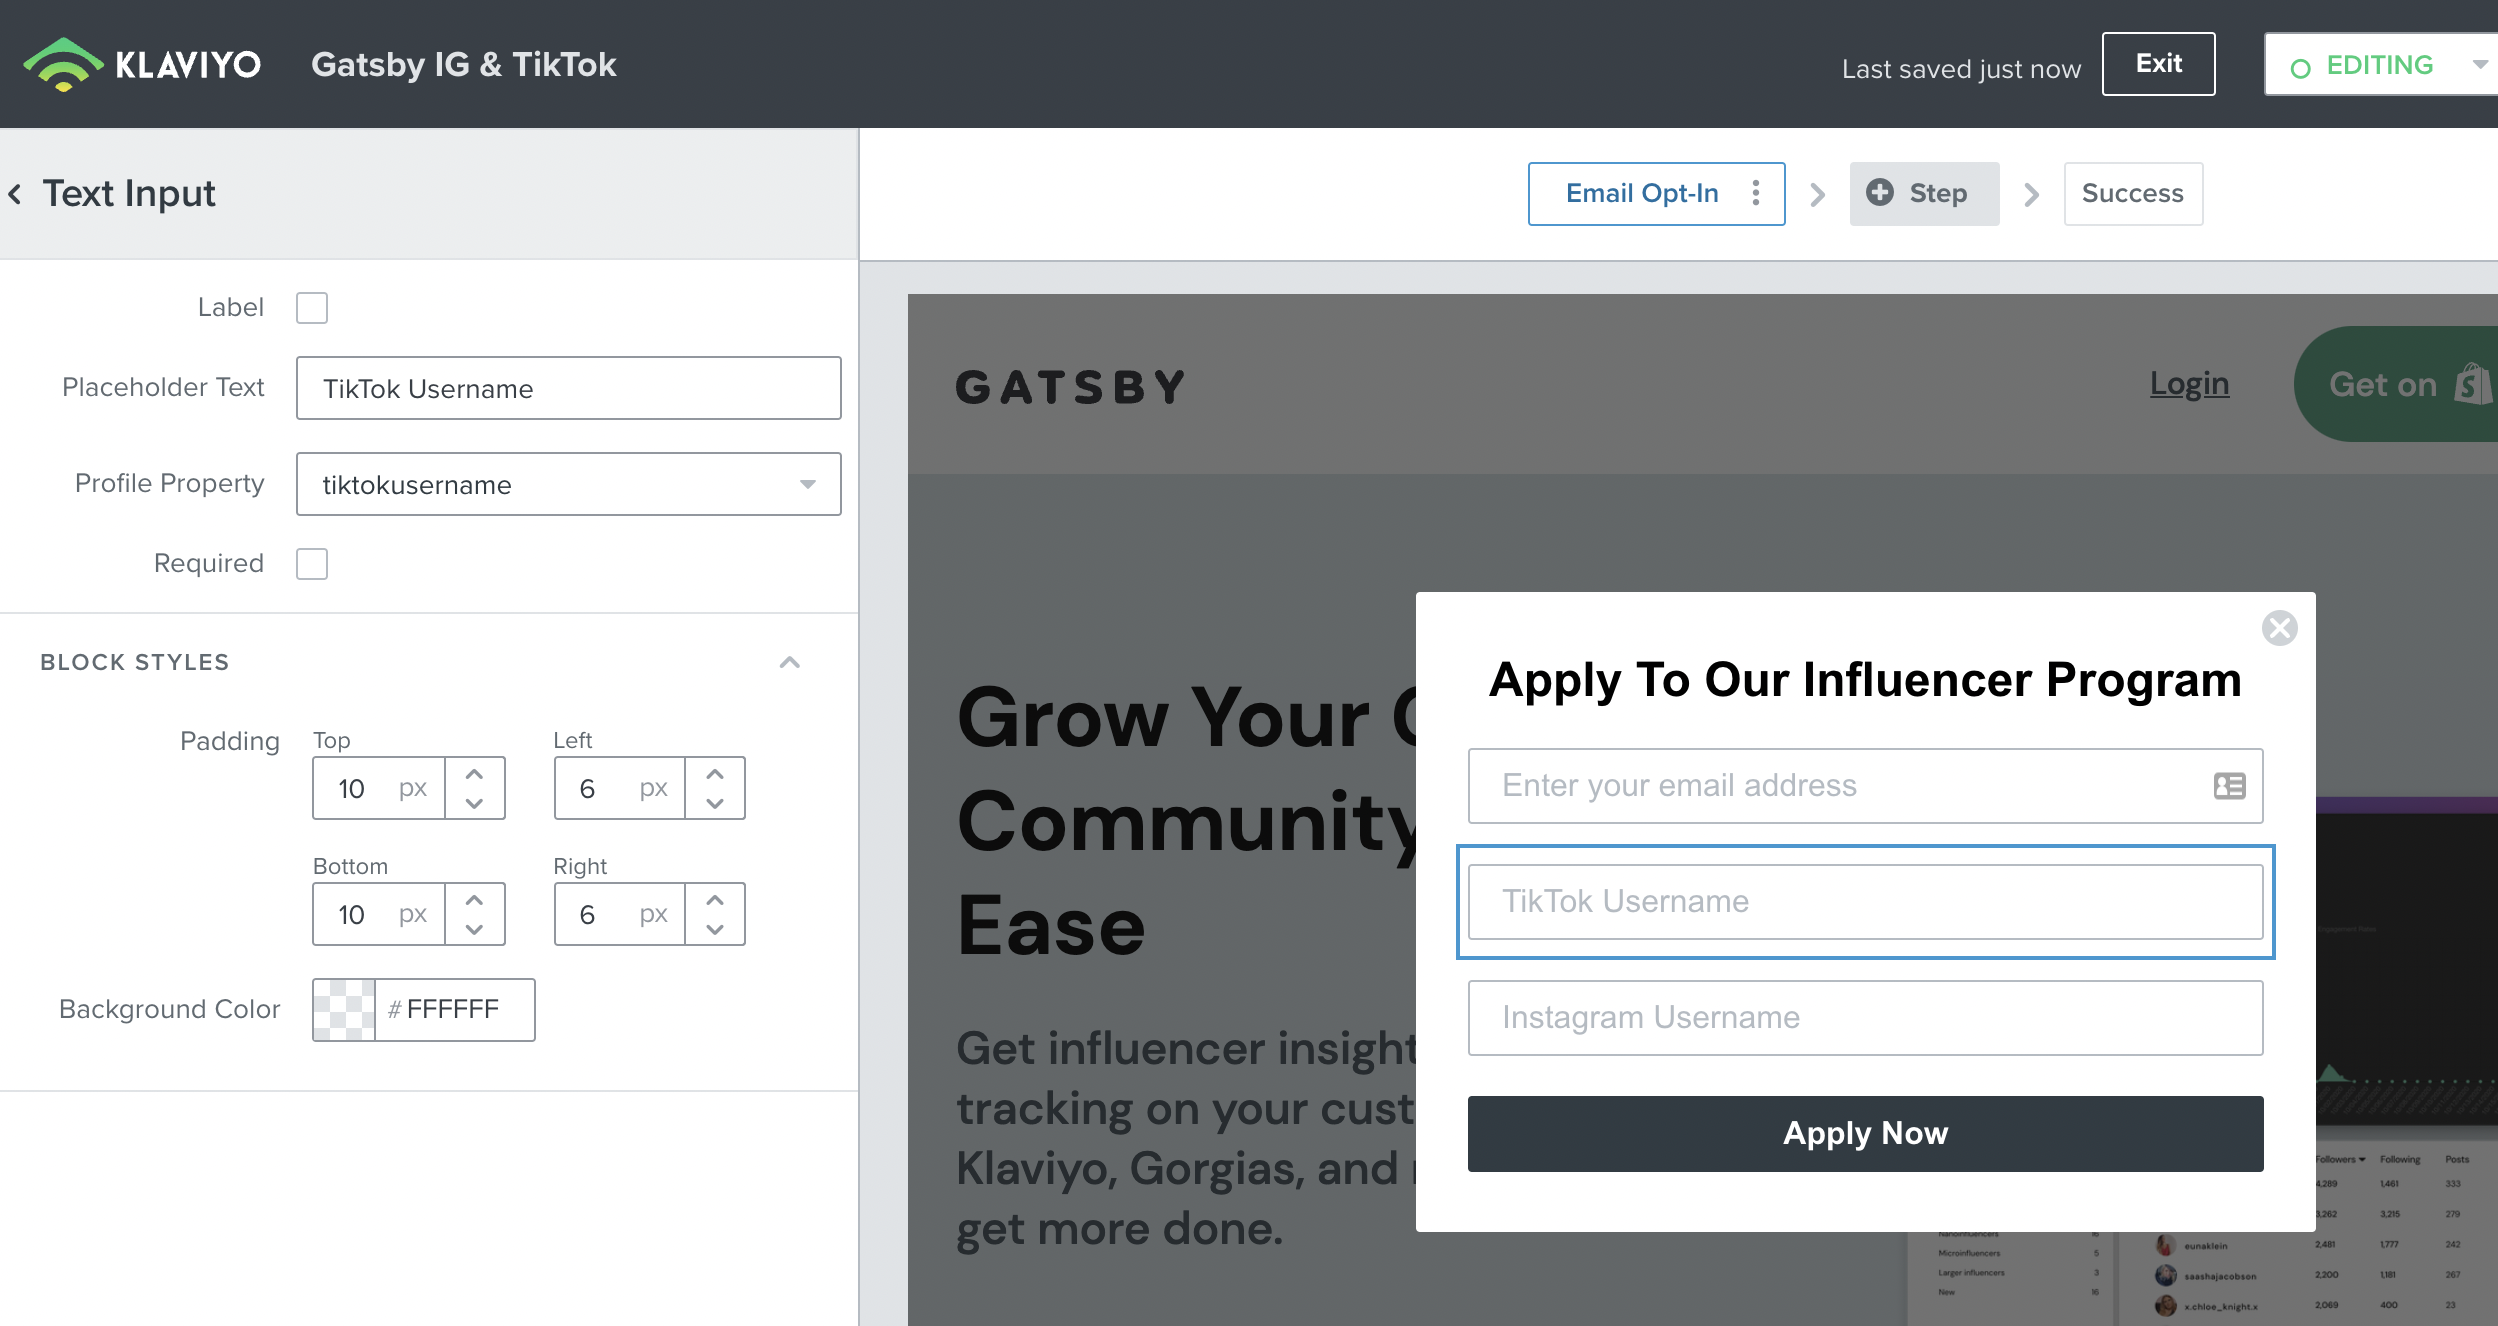
Task: Open the Background Color swatch picker
Action: click(344, 1009)
